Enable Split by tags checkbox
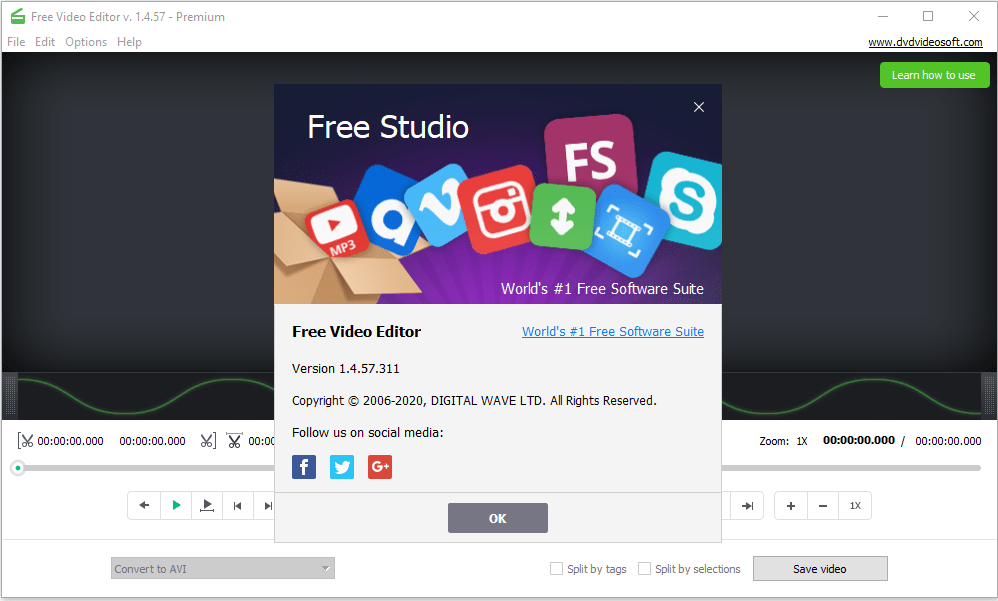Screen dimensions: 998x601 556,569
